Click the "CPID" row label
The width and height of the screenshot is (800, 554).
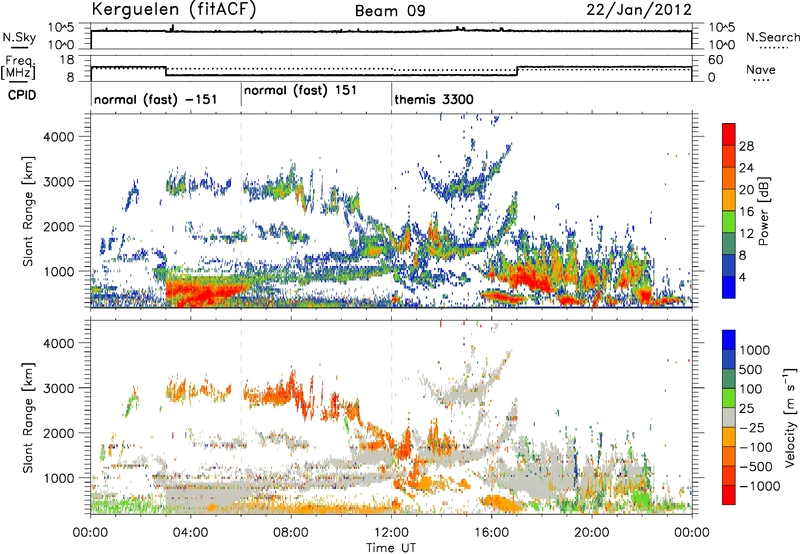pyautogui.click(x=22, y=95)
